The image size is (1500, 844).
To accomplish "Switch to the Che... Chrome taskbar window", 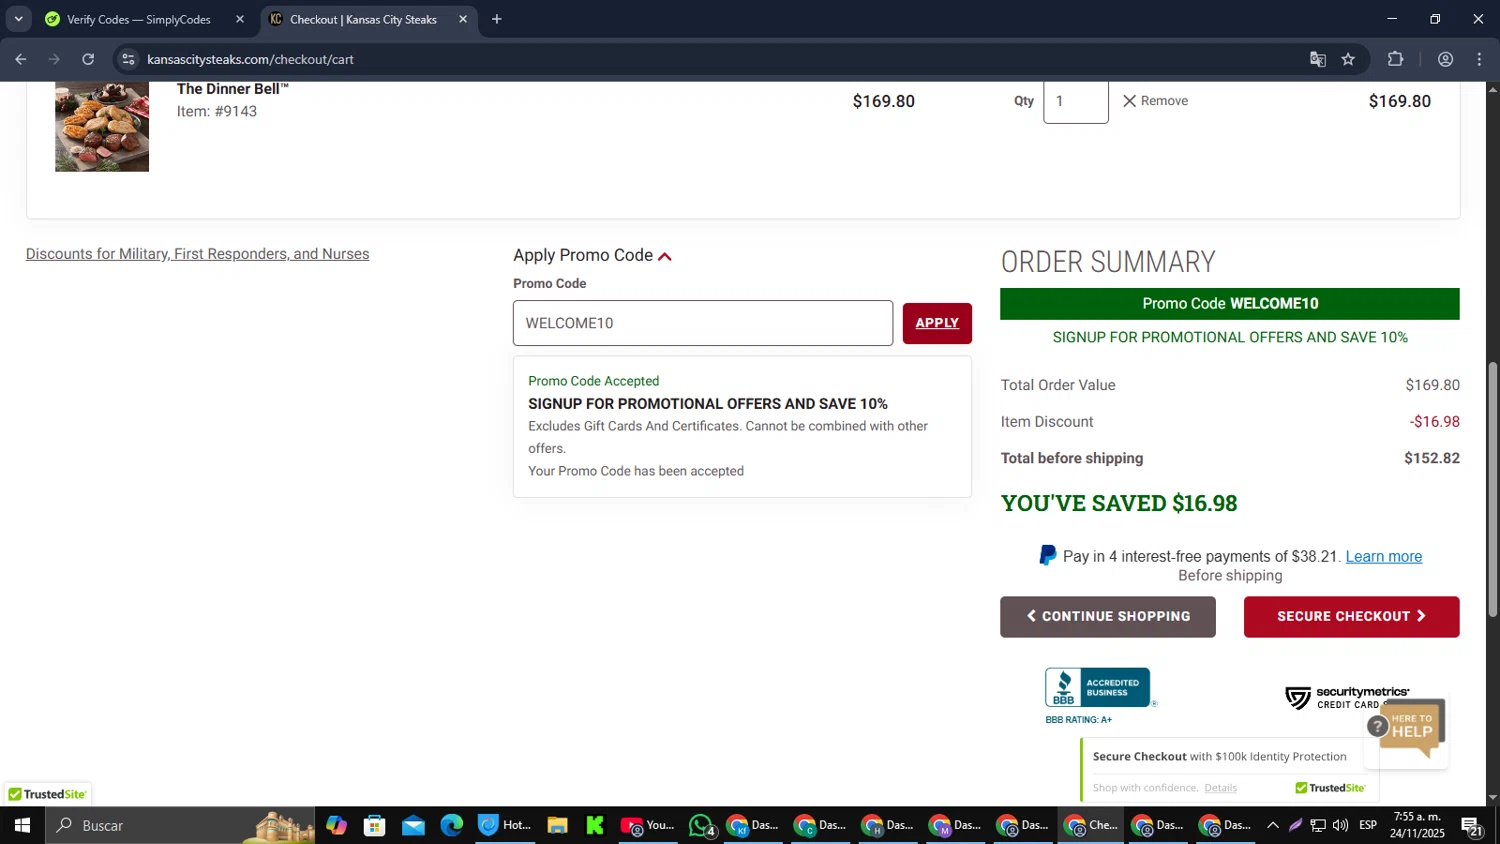I will [1092, 825].
